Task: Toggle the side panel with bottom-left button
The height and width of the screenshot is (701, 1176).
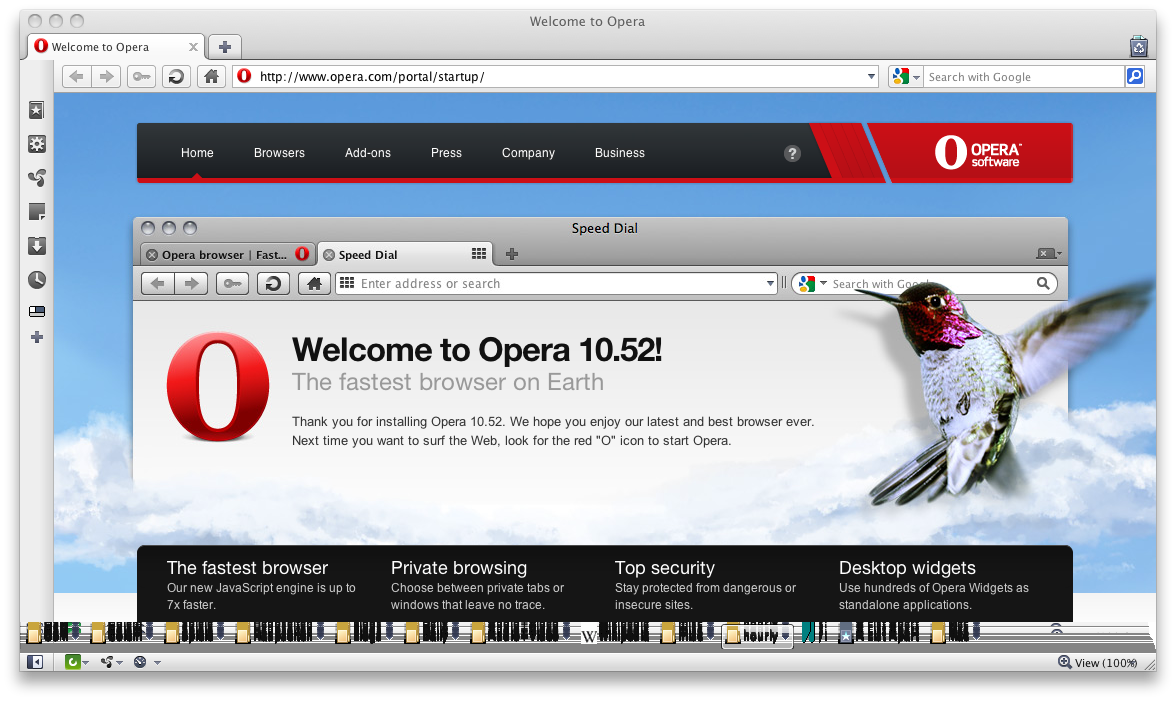Action: [x=35, y=662]
